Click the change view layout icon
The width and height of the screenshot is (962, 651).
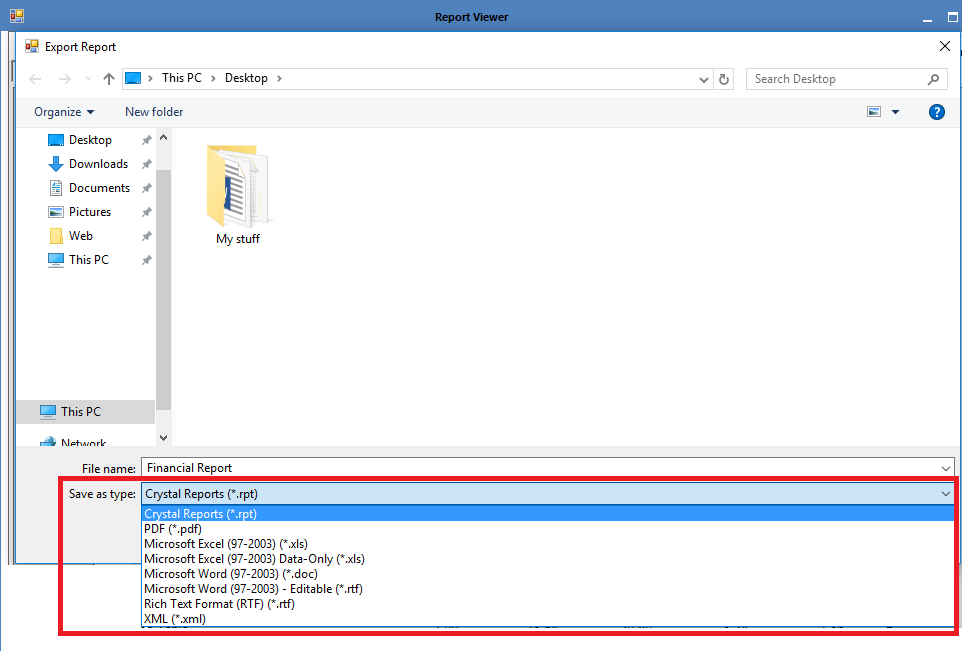pos(874,112)
